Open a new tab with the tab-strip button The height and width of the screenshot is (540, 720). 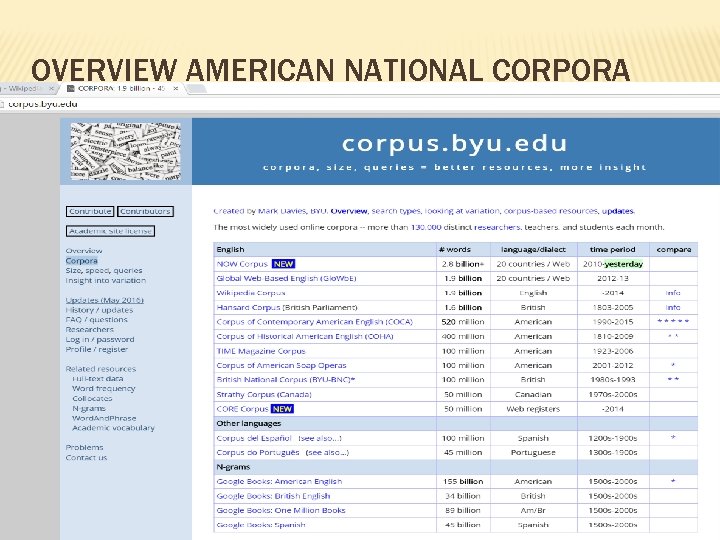click(x=197, y=89)
